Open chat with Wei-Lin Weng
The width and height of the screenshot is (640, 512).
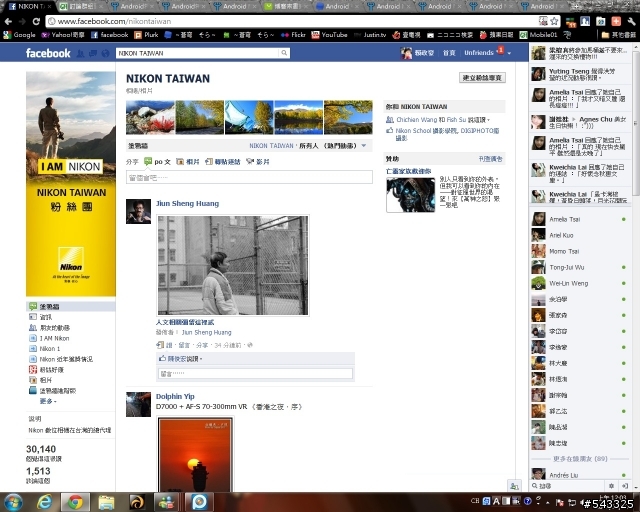[x=580, y=283]
